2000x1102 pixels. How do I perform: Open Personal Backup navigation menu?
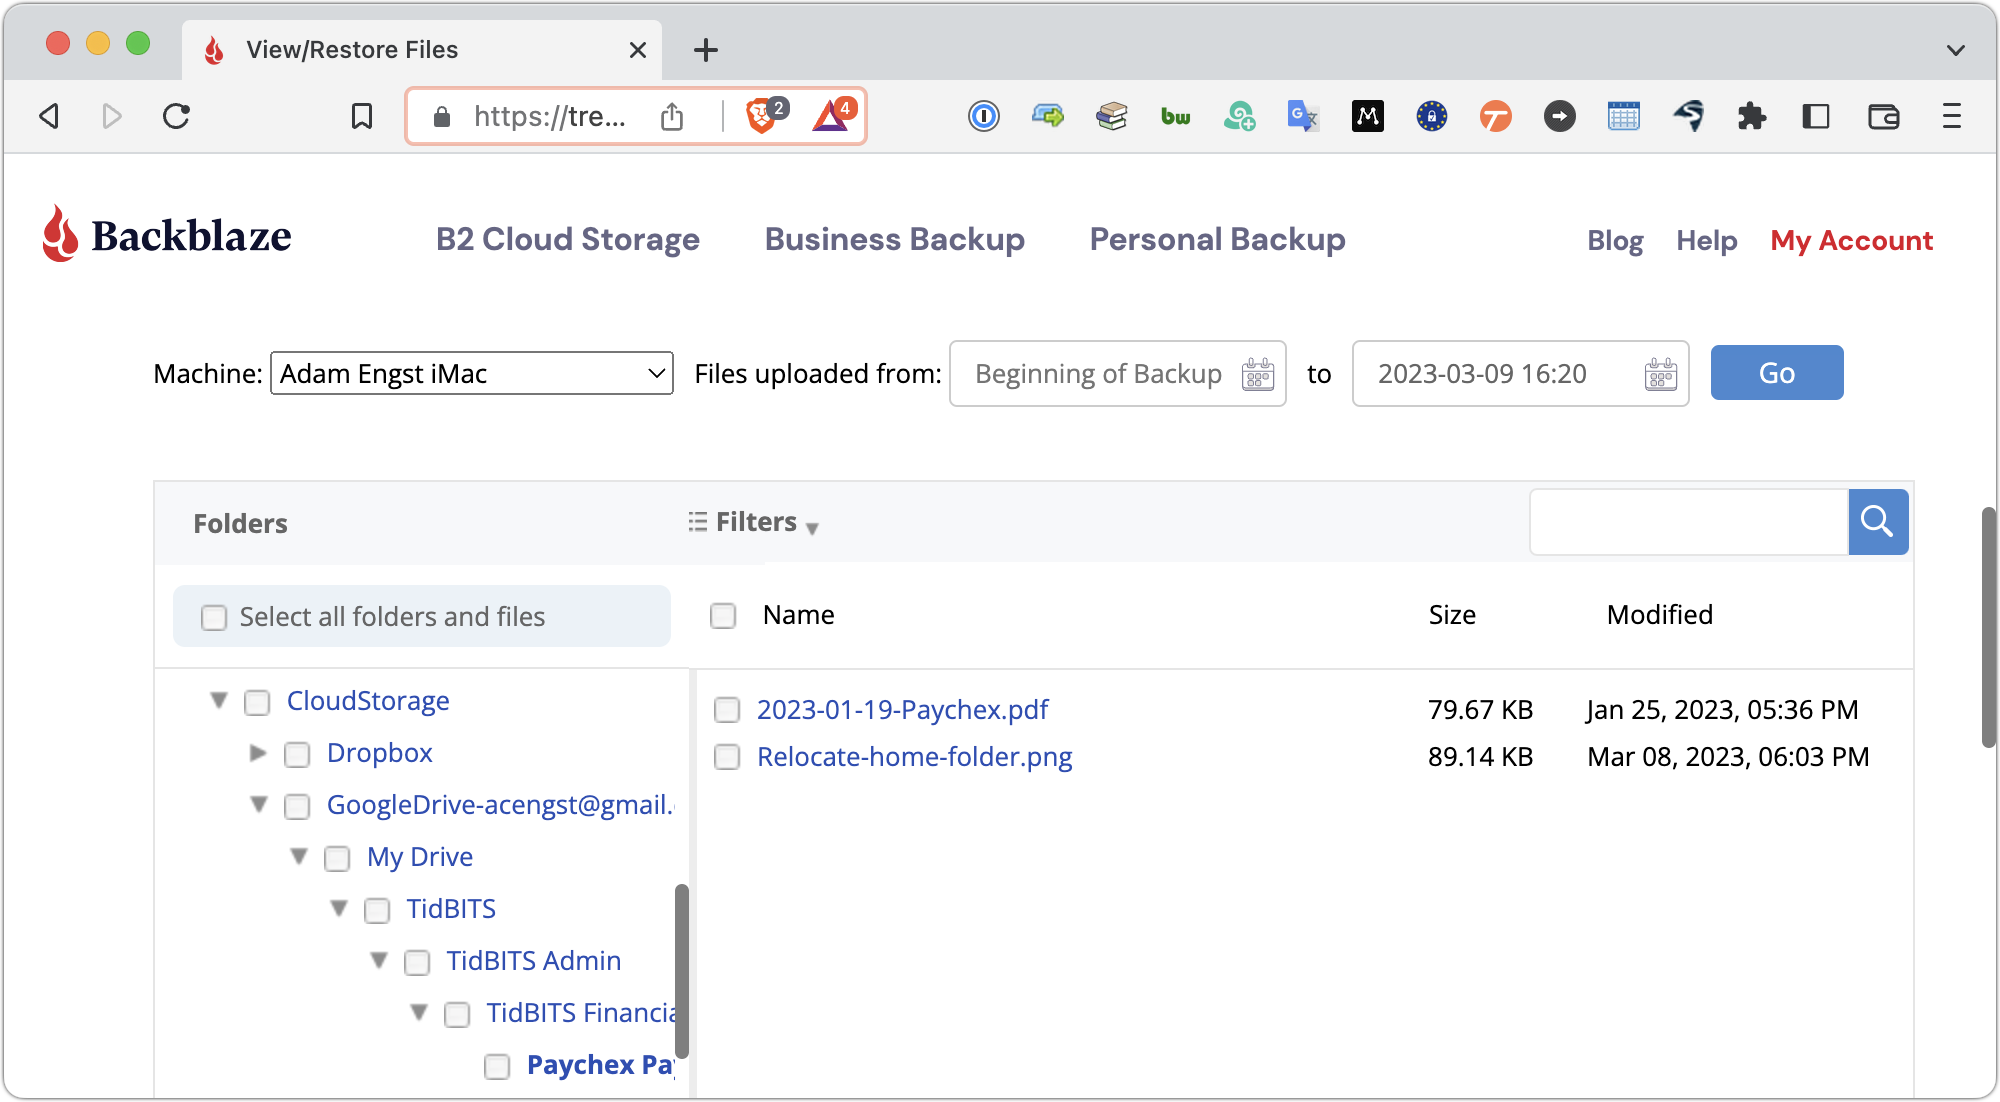1217,239
